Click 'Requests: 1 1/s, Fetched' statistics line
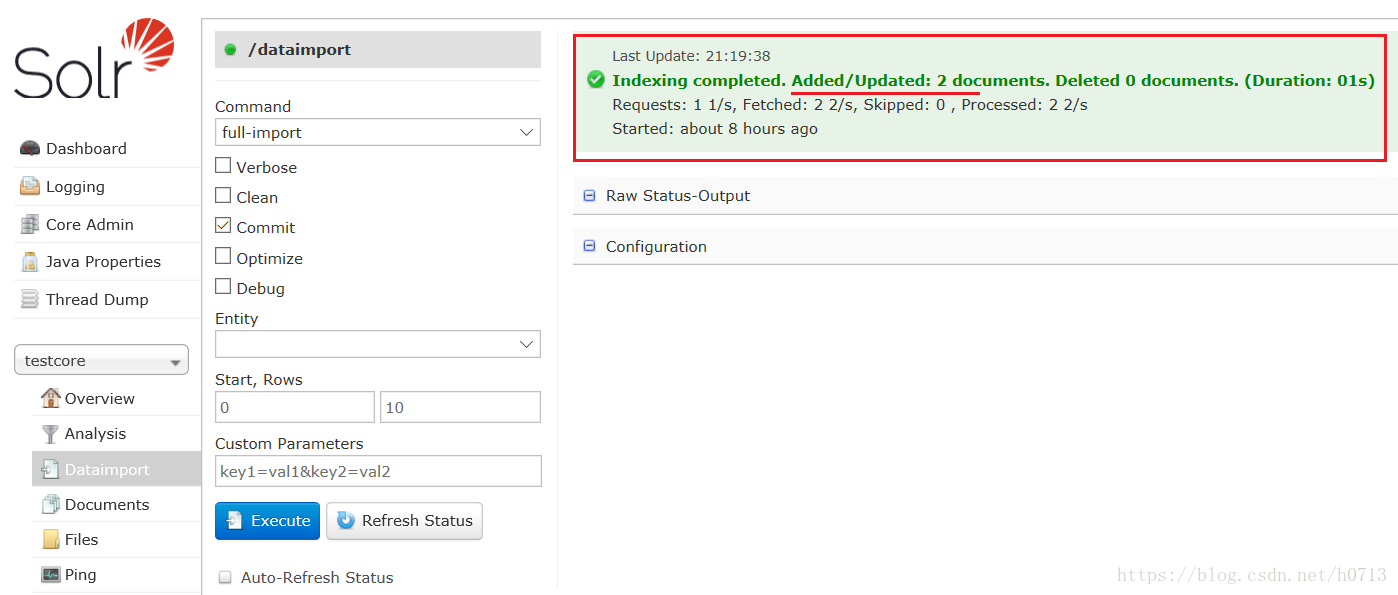Screen dimensions: 1398x595 tap(850, 104)
